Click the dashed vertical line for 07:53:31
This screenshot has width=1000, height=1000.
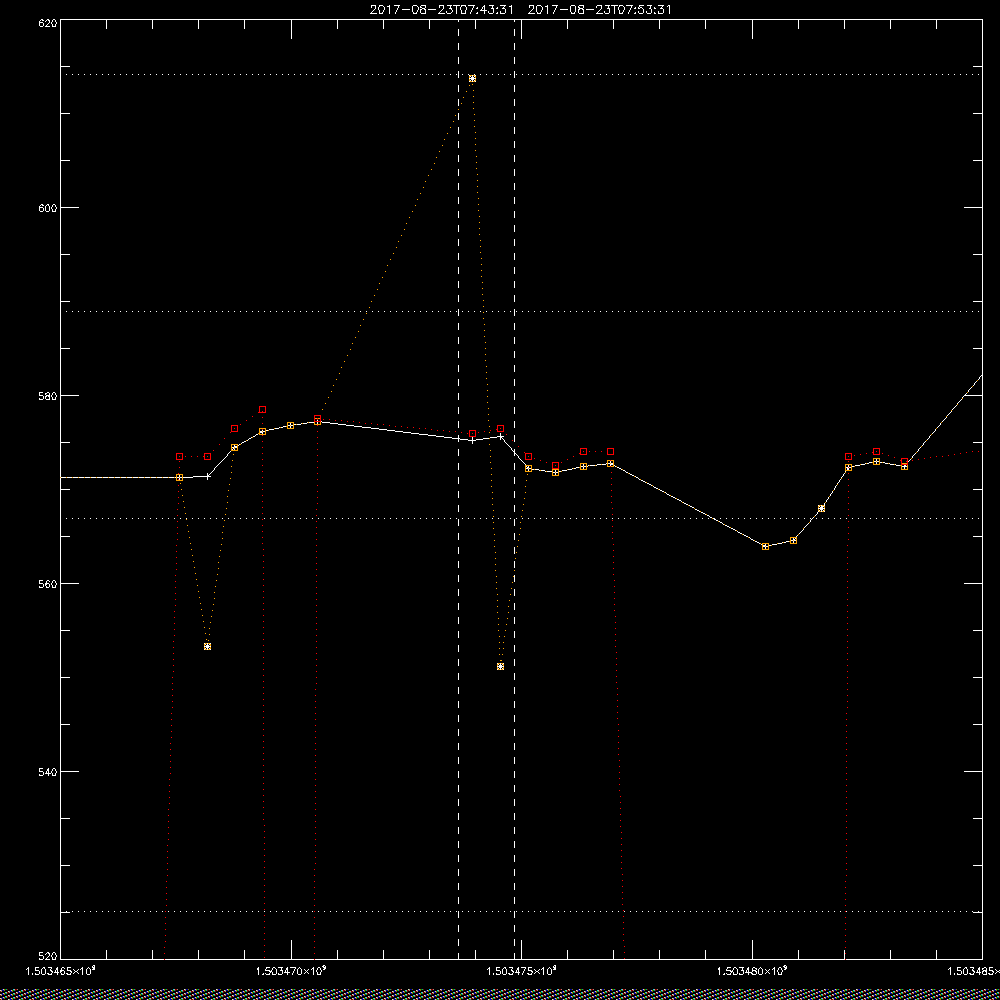click(515, 489)
